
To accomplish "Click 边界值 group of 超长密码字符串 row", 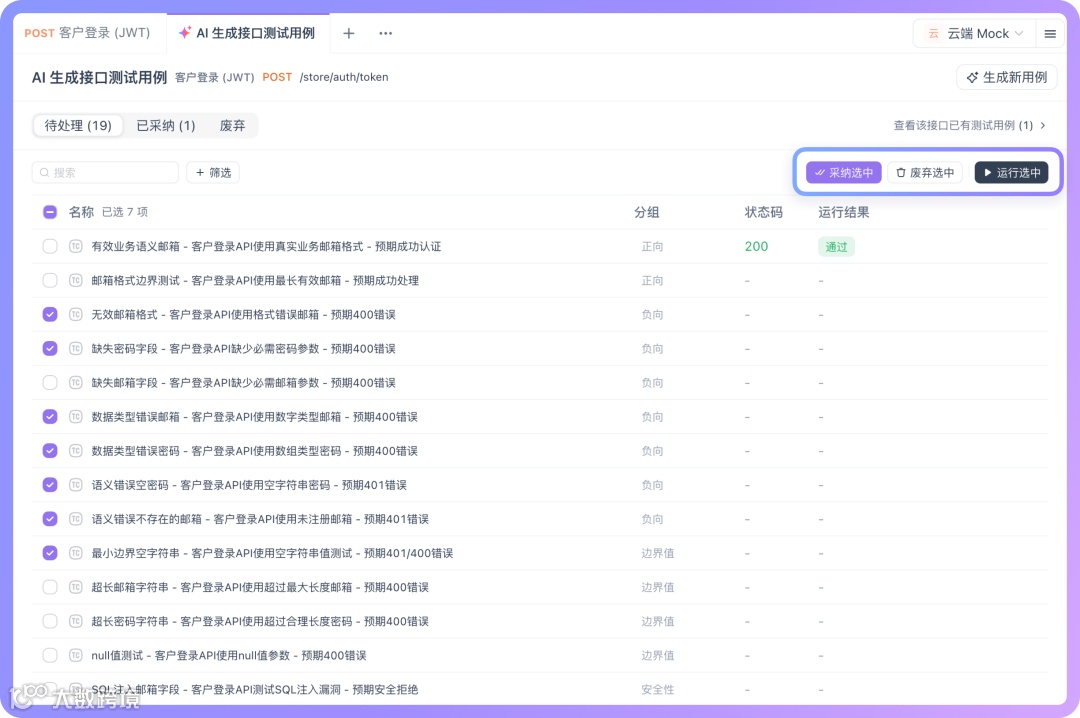I will [657, 622].
